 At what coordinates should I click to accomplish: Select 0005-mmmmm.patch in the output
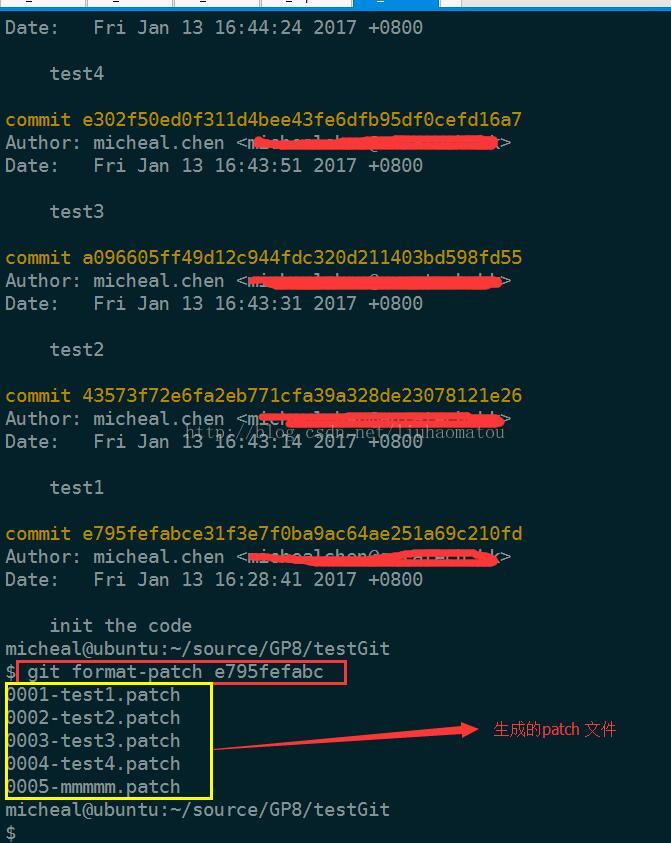tap(94, 787)
